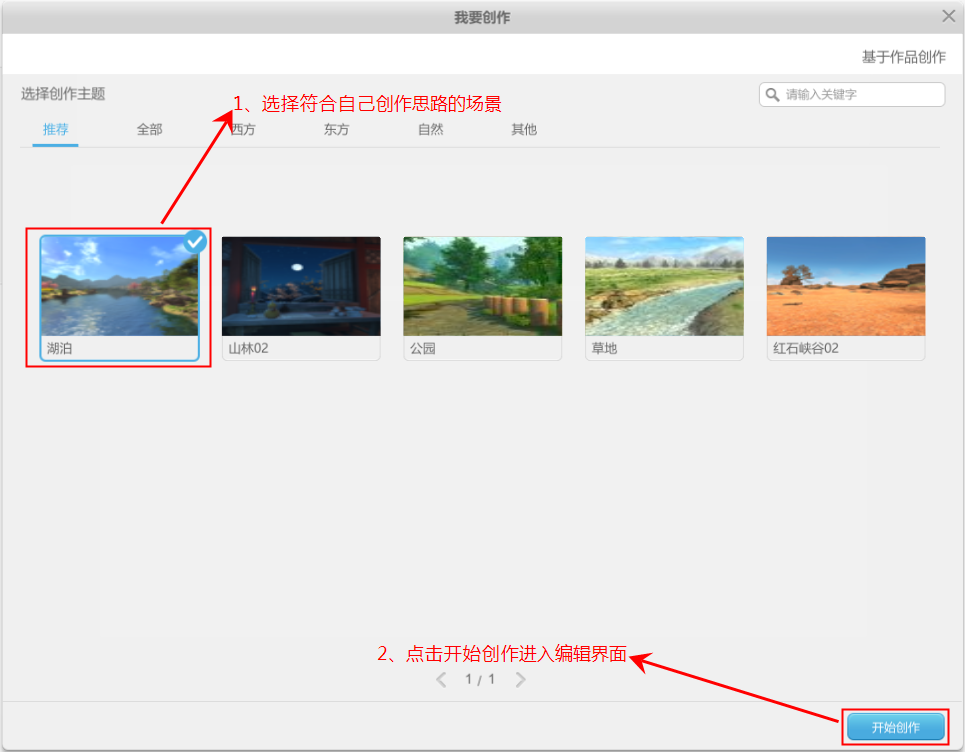Viewport: 965px width, 752px height.
Task: Select the 公园 scene thumbnail
Action: [482, 285]
